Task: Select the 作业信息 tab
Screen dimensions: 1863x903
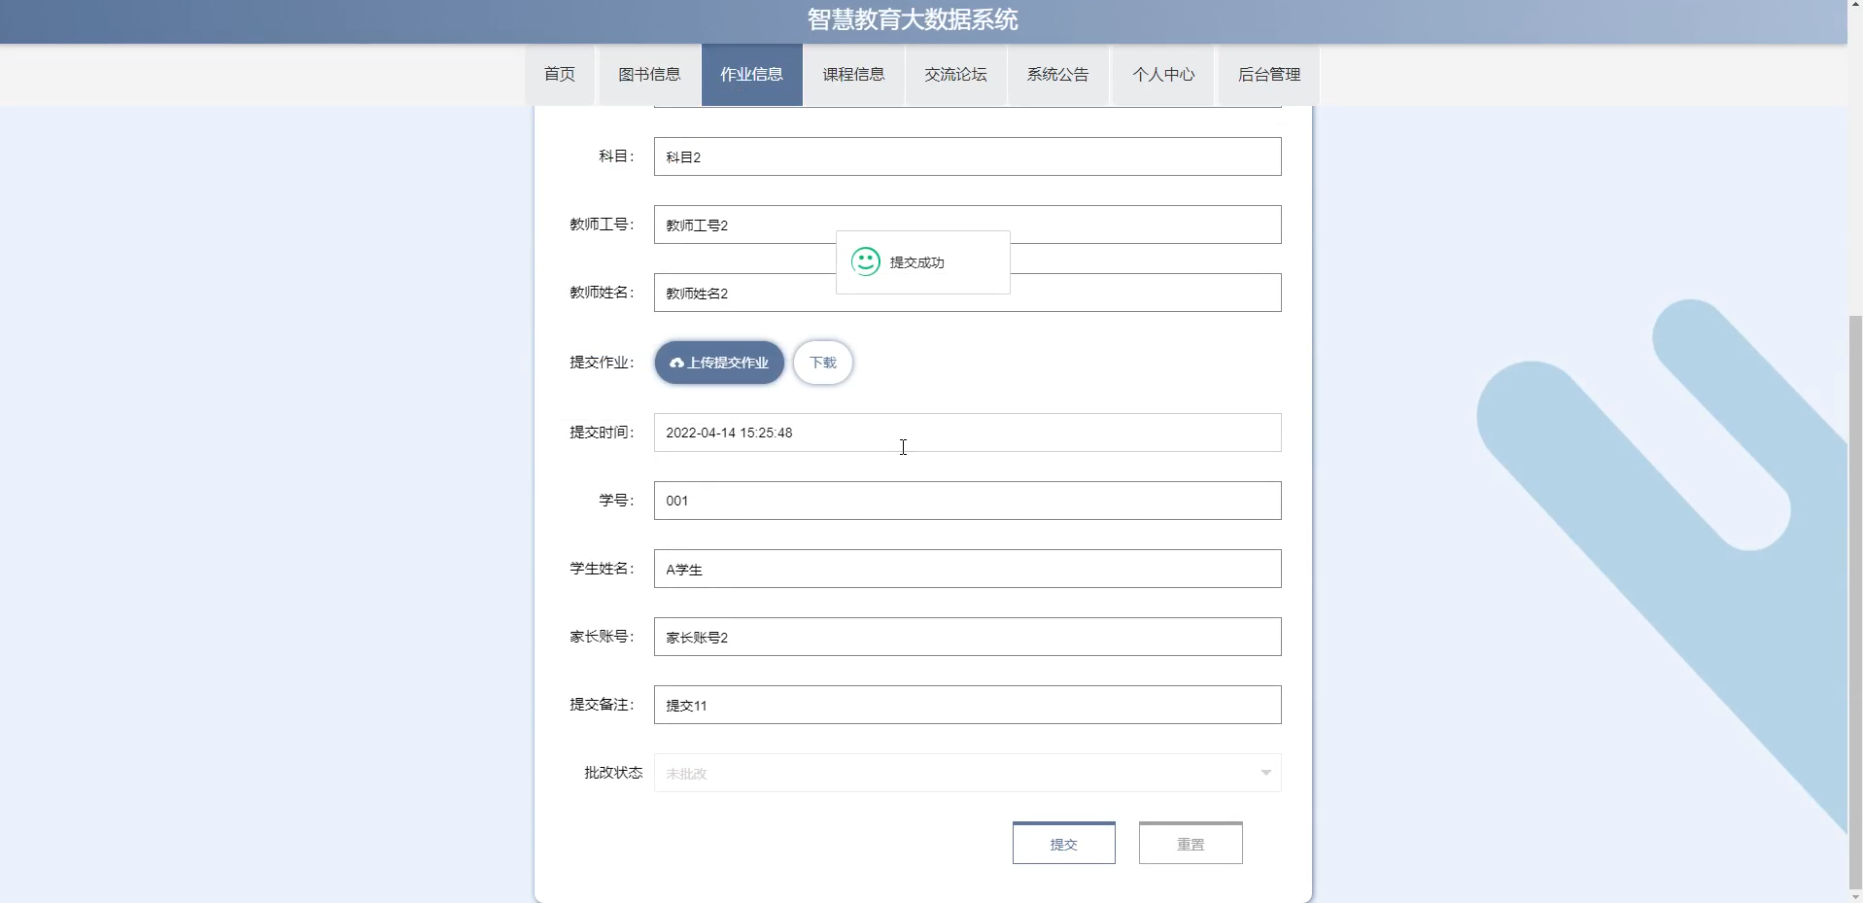Action: click(x=752, y=75)
